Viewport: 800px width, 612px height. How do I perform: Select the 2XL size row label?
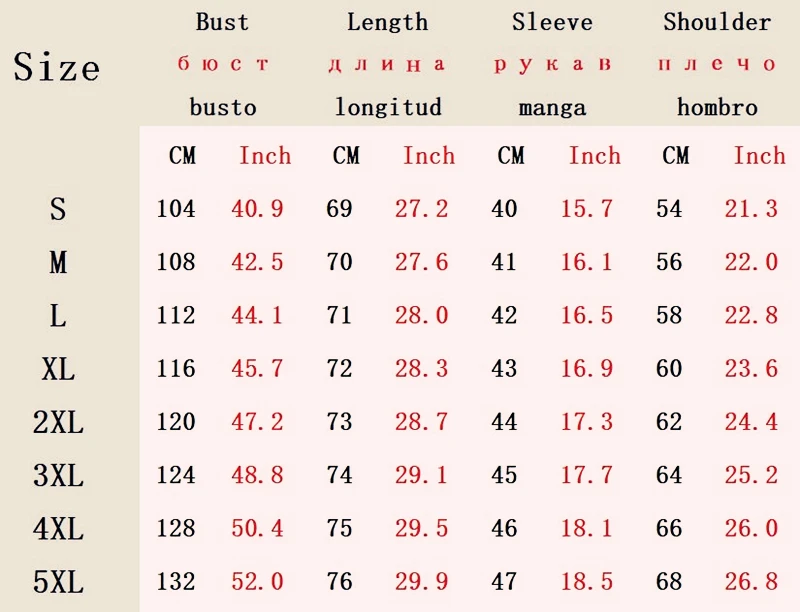pos(58,422)
